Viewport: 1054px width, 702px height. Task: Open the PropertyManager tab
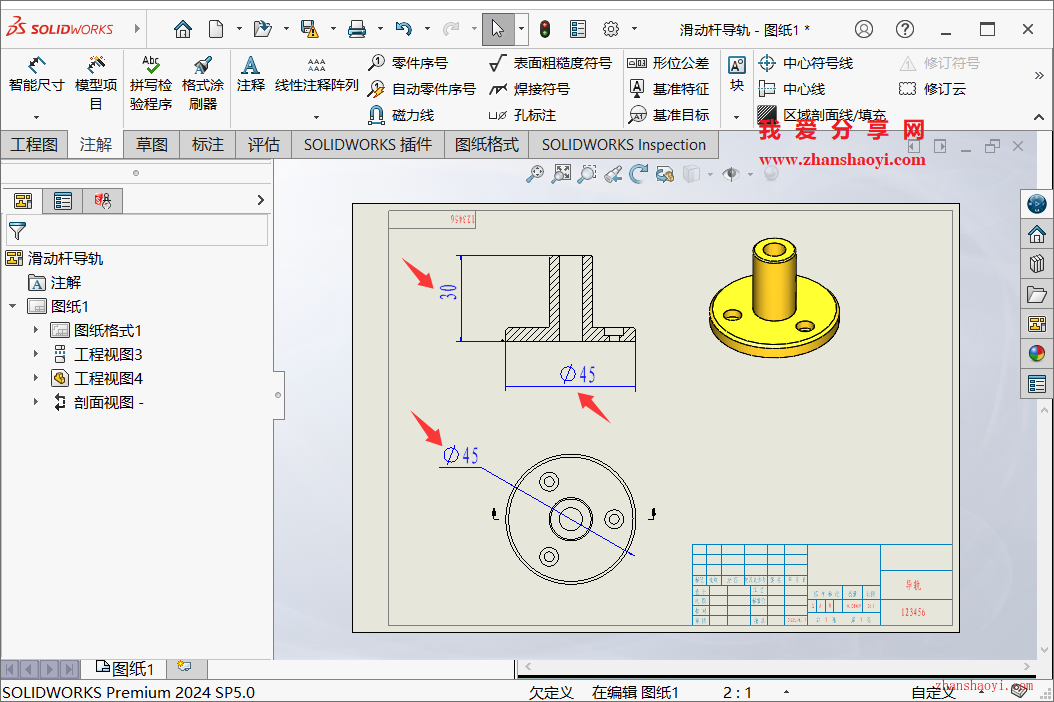(x=63, y=200)
